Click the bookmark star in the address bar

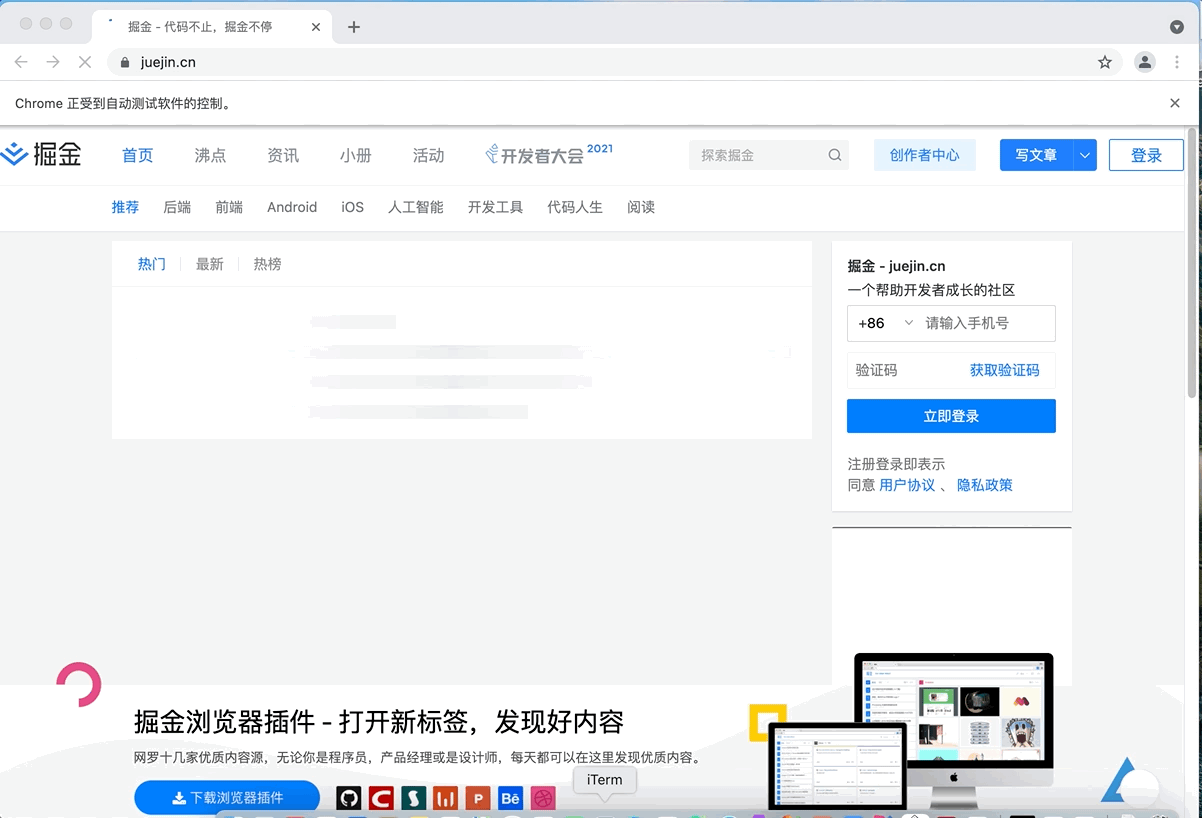tap(1105, 62)
